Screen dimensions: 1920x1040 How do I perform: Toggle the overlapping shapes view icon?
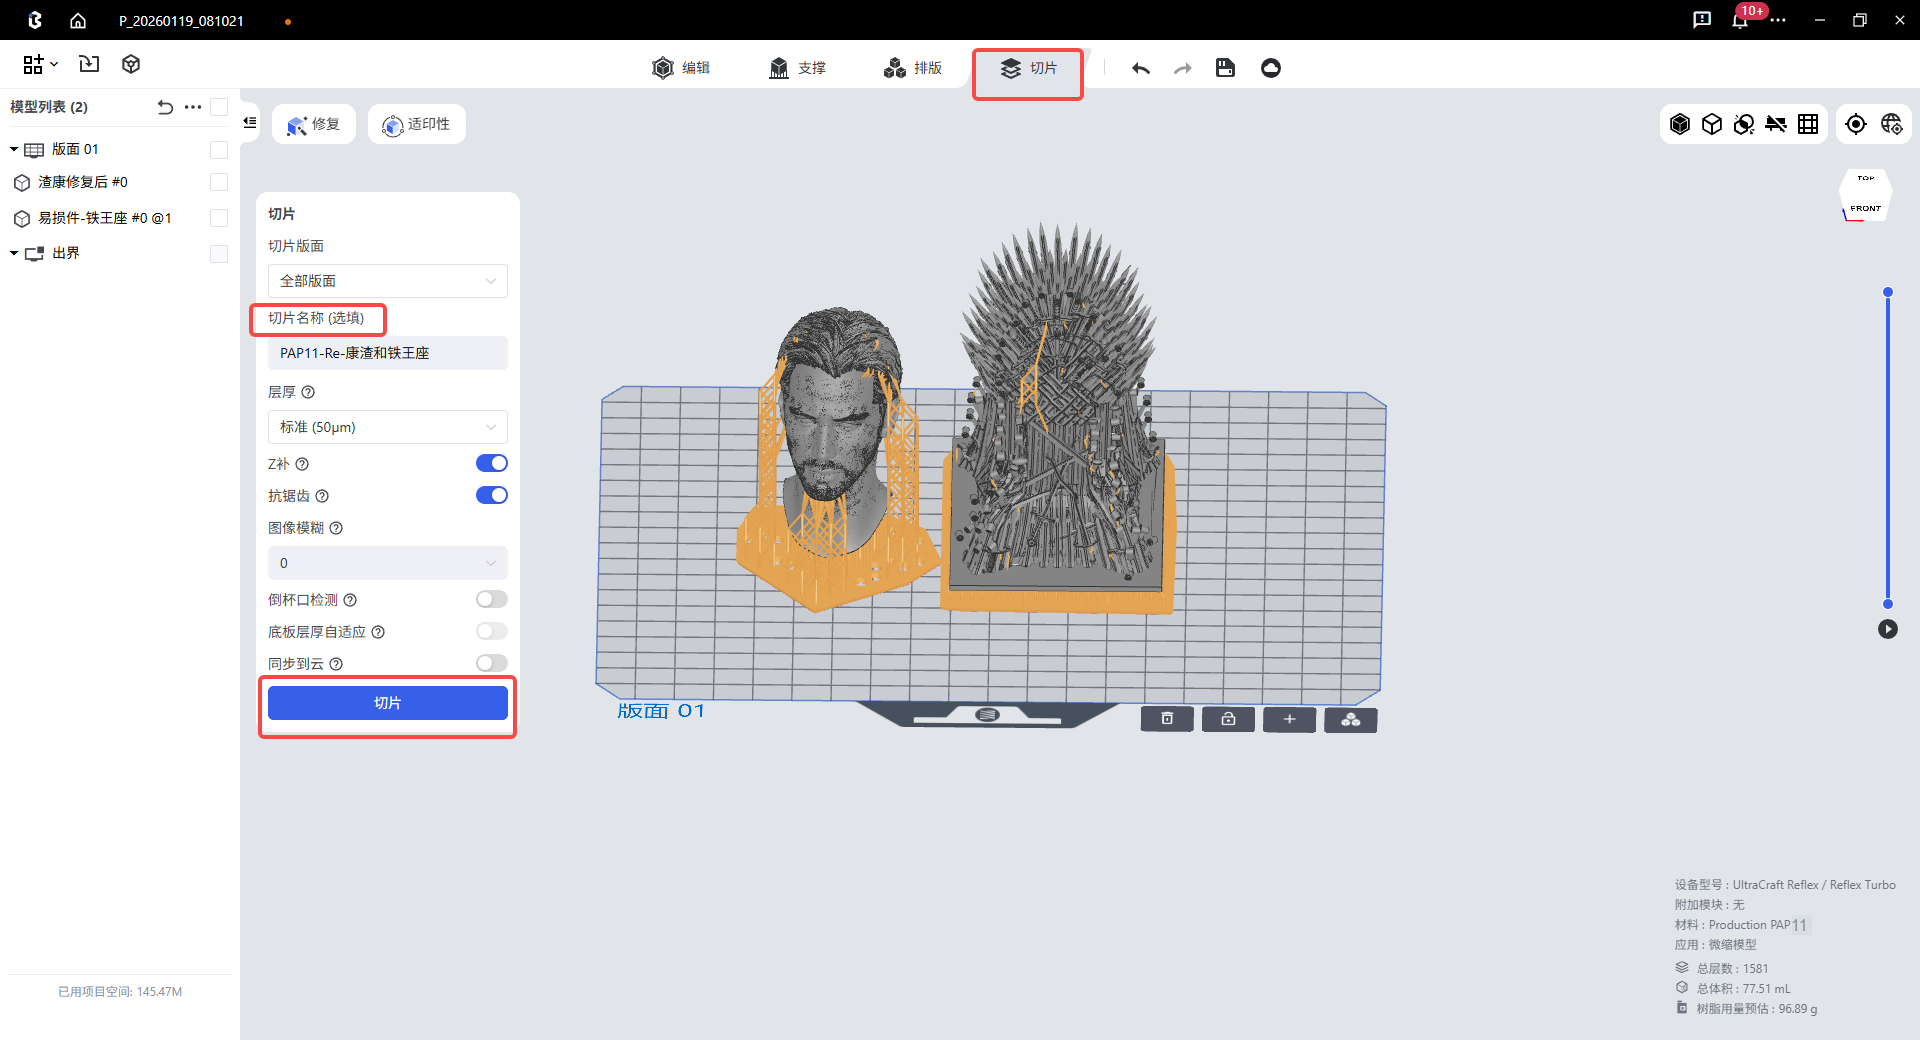[x=1744, y=124]
